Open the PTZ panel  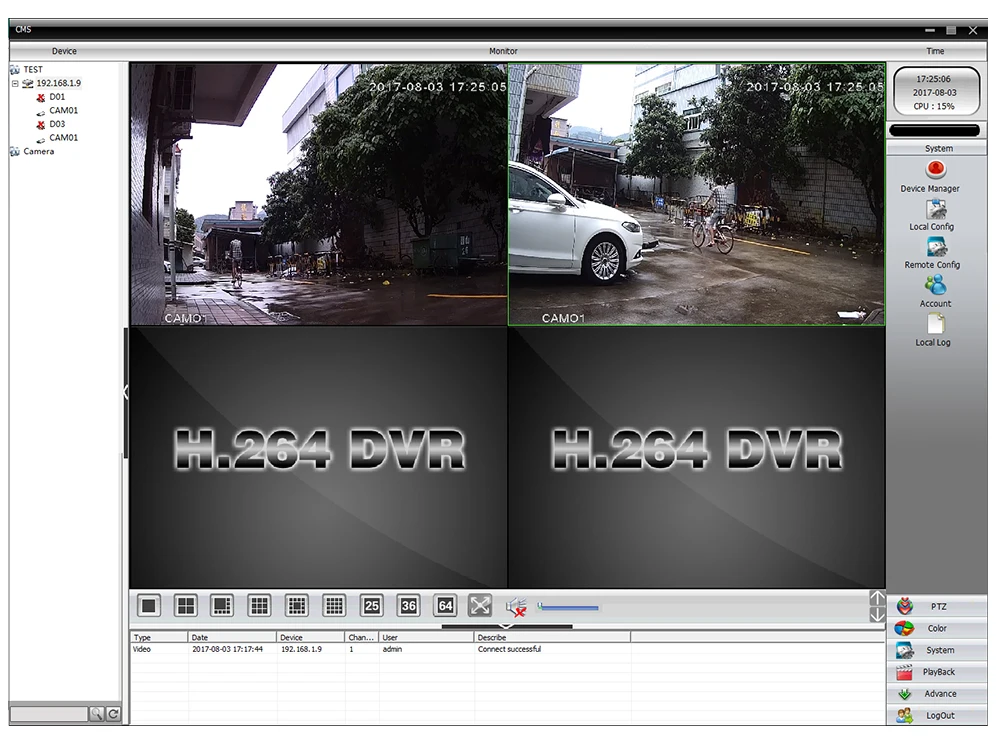(x=936, y=607)
